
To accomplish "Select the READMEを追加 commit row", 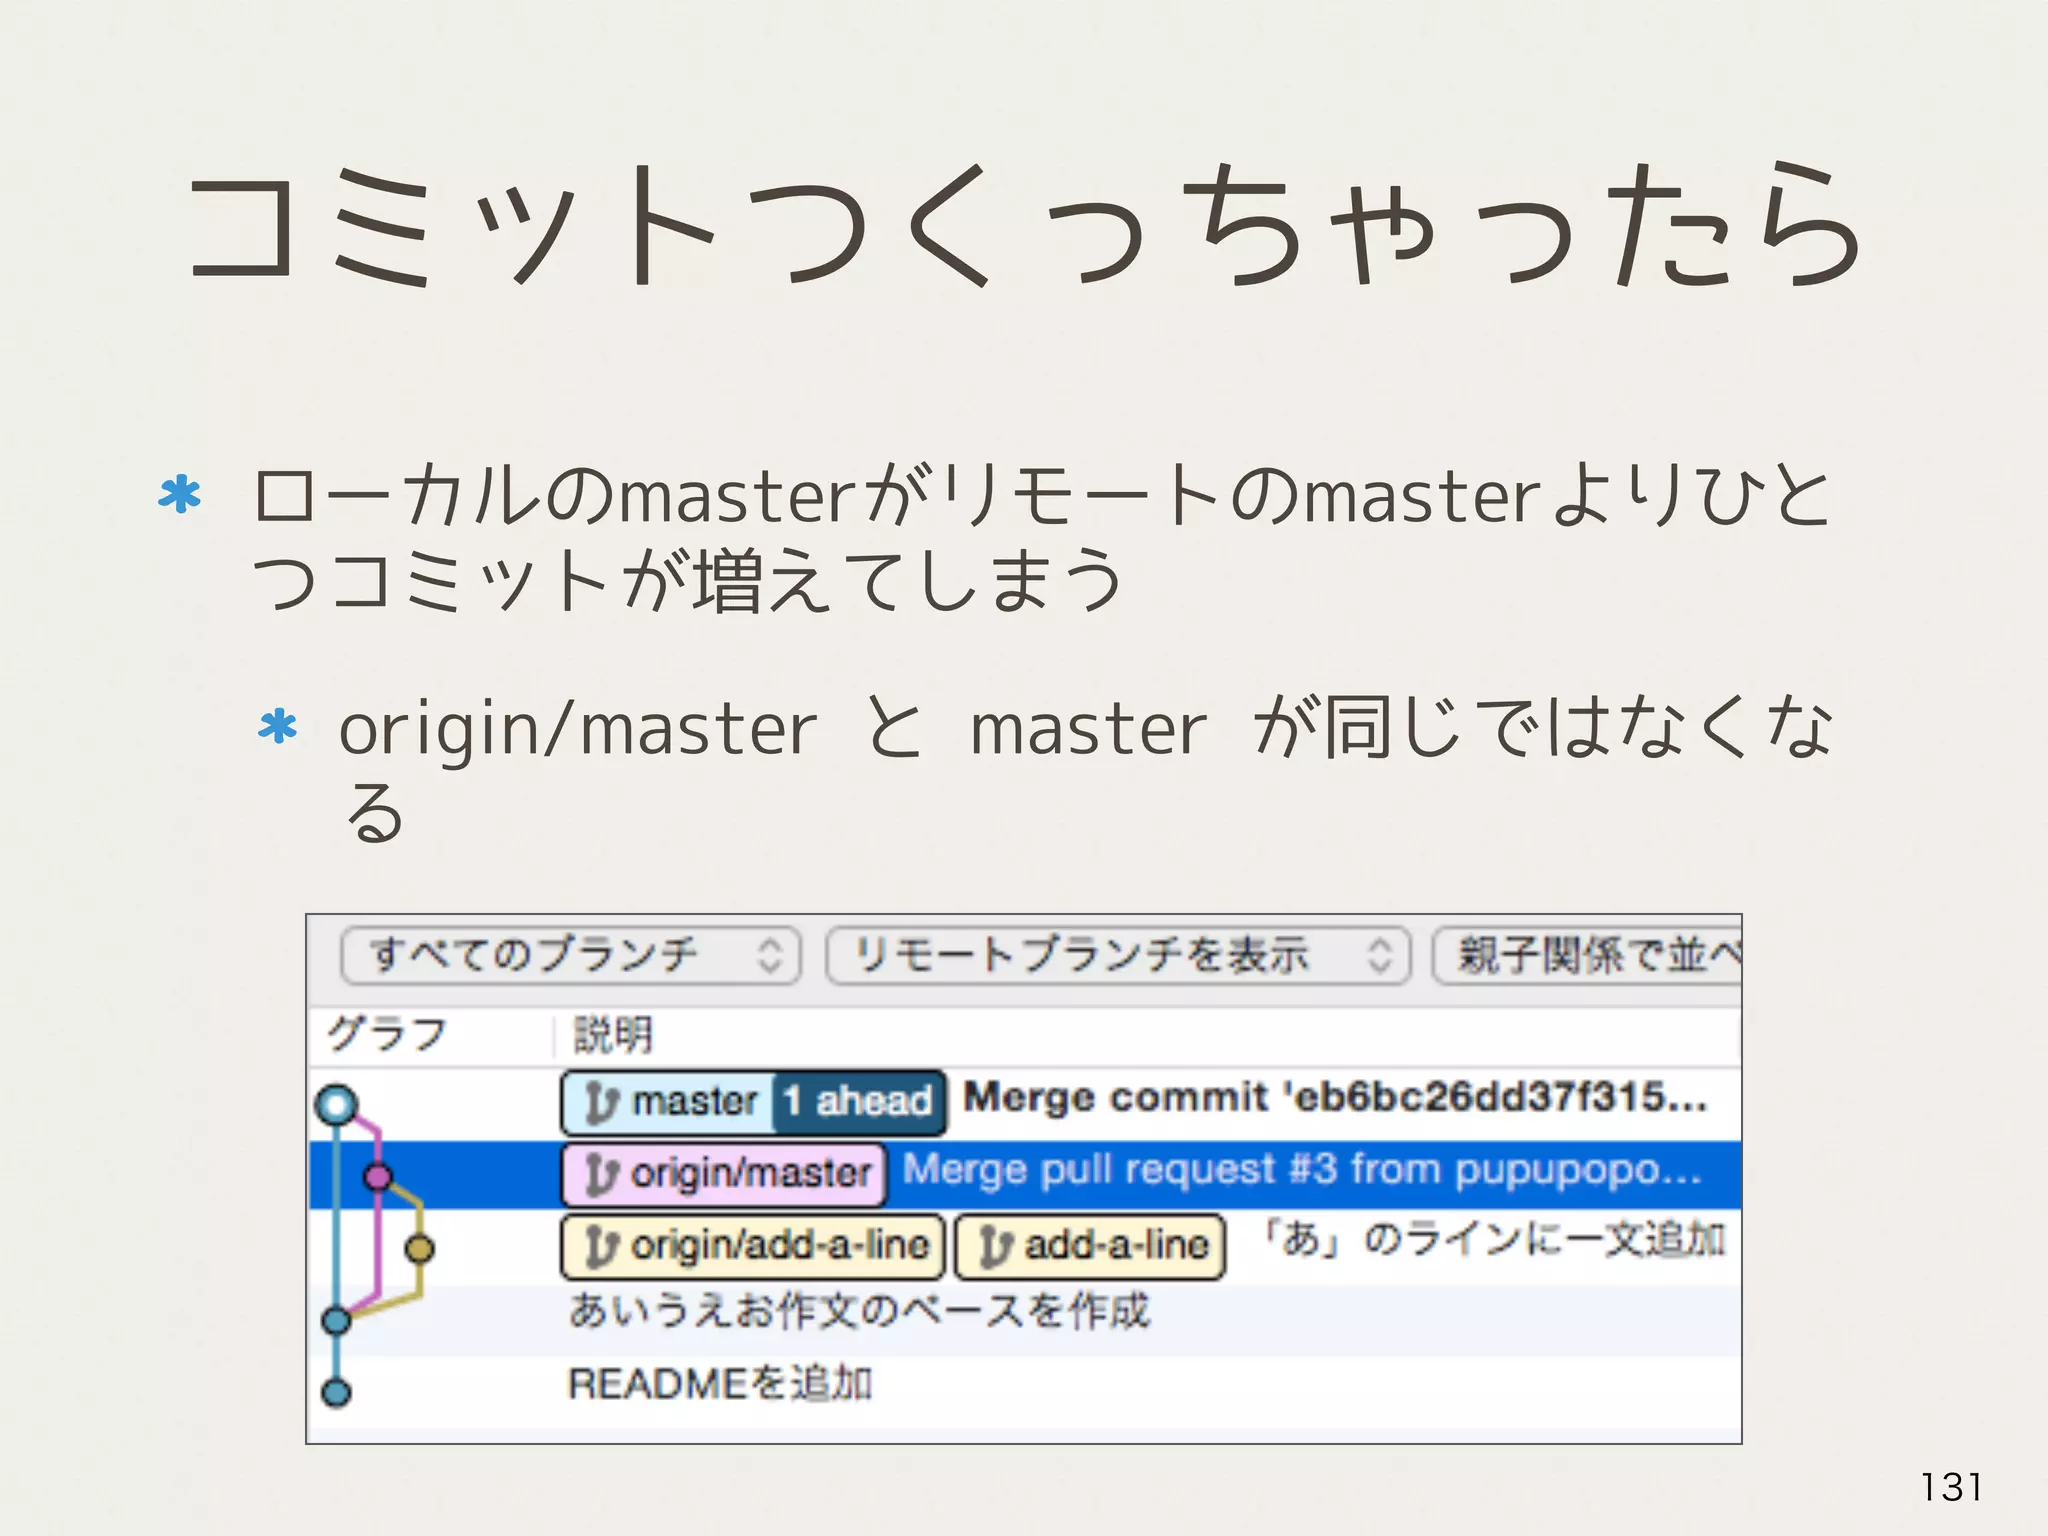I will (x=720, y=1384).
